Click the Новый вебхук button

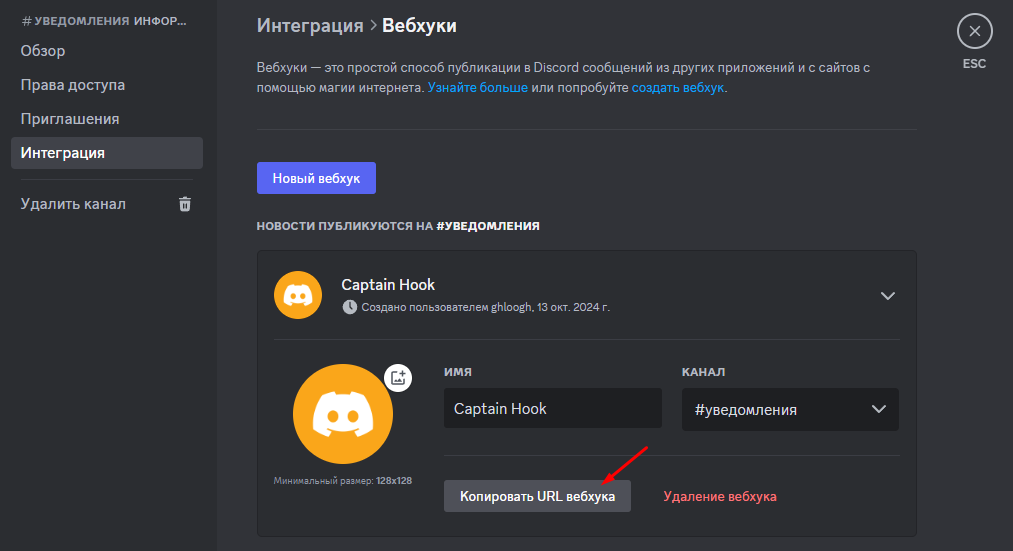(x=316, y=178)
